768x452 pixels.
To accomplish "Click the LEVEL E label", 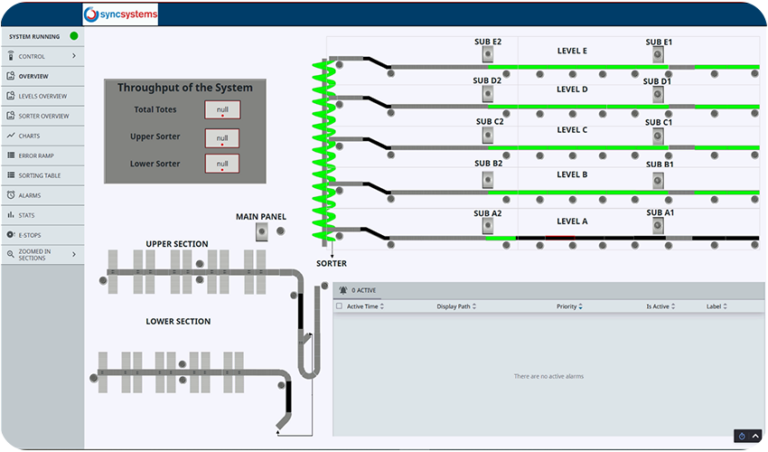I will (572, 51).
